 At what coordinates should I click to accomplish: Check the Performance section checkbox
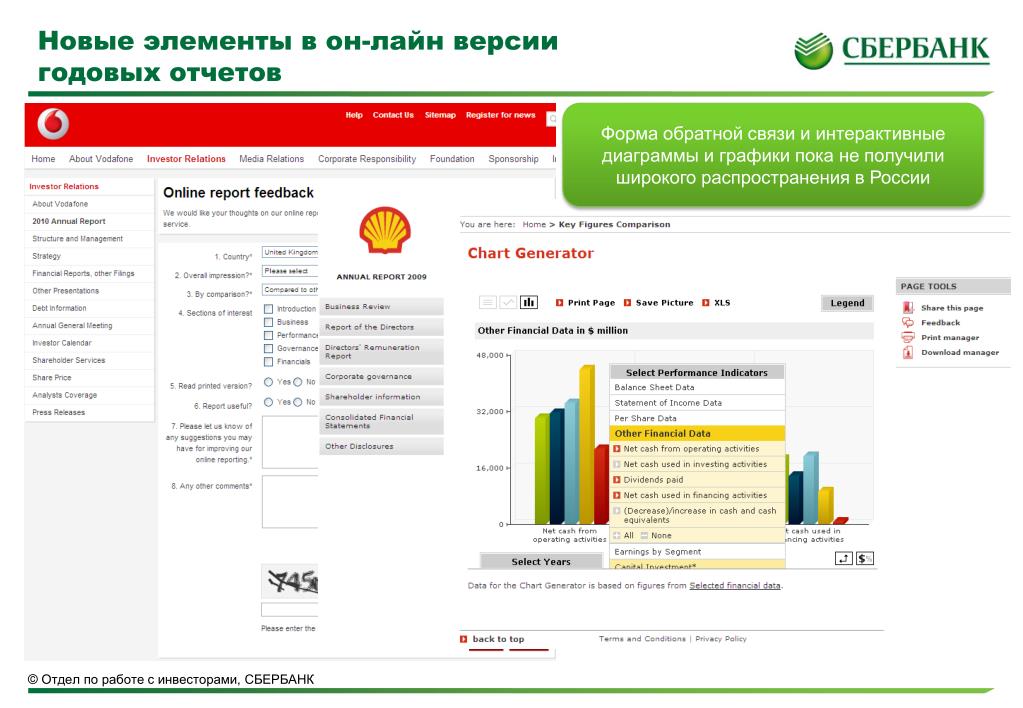[268, 335]
